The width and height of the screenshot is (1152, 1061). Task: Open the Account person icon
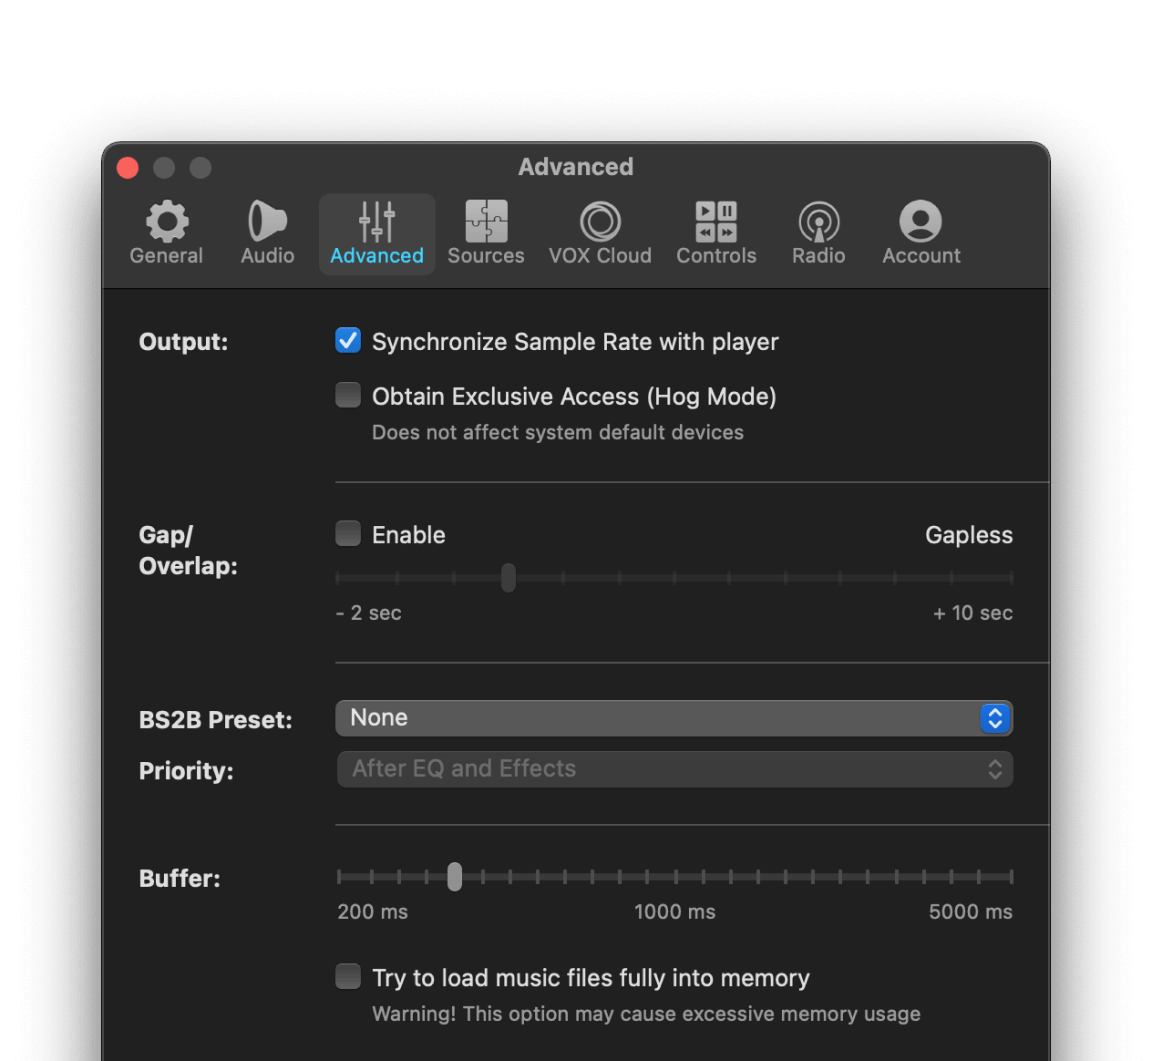[x=921, y=221]
